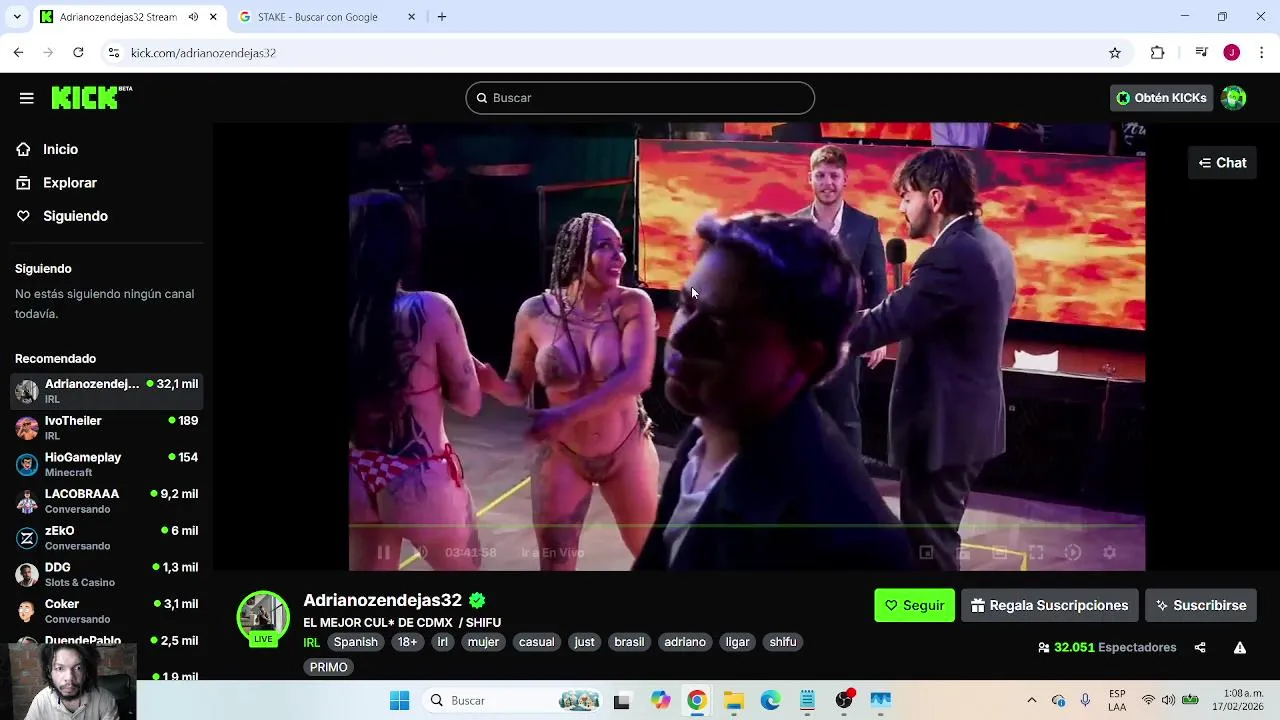Close the Adrianozendejas32 Stream tab
The width and height of the screenshot is (1280, 720).
pos(213,17)
